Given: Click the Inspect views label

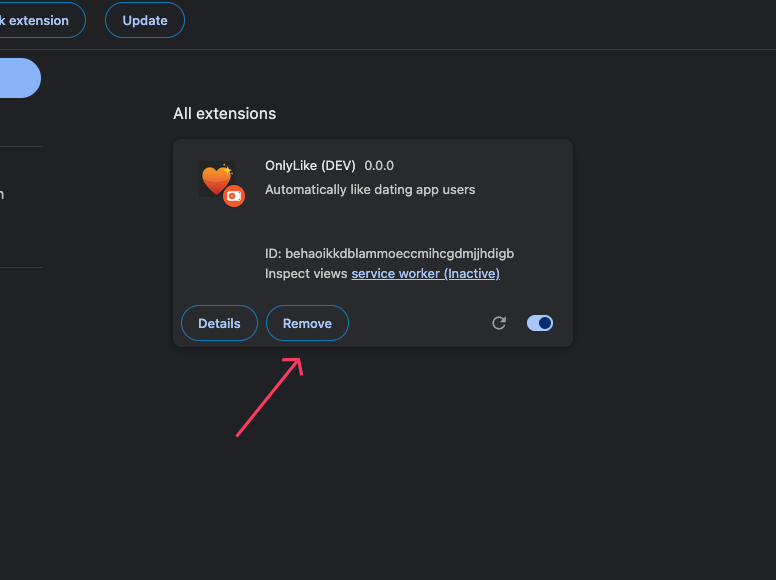Looking at the screenshot, I should (306, 273).
